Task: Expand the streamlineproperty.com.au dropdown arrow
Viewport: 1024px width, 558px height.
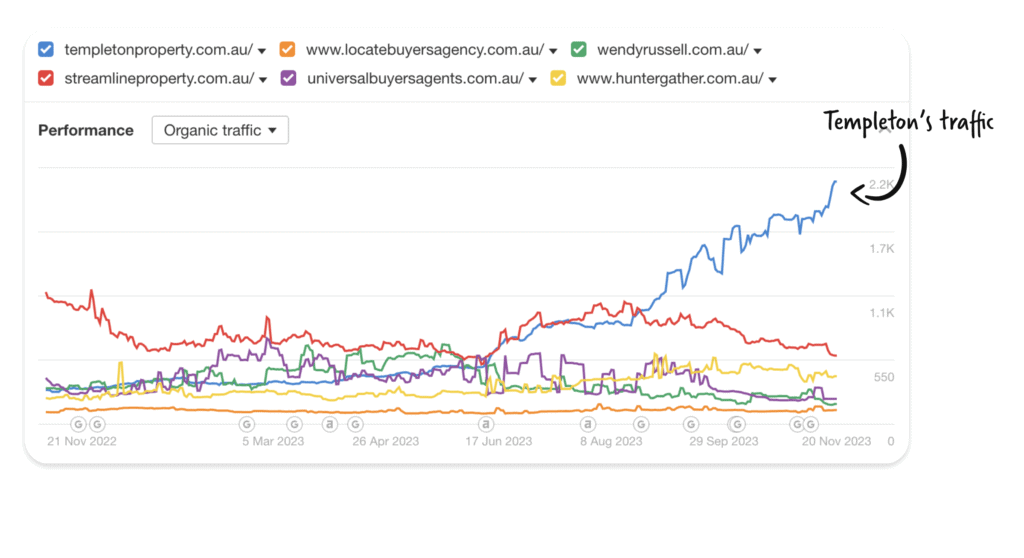Action: click(x=263, y=80)
